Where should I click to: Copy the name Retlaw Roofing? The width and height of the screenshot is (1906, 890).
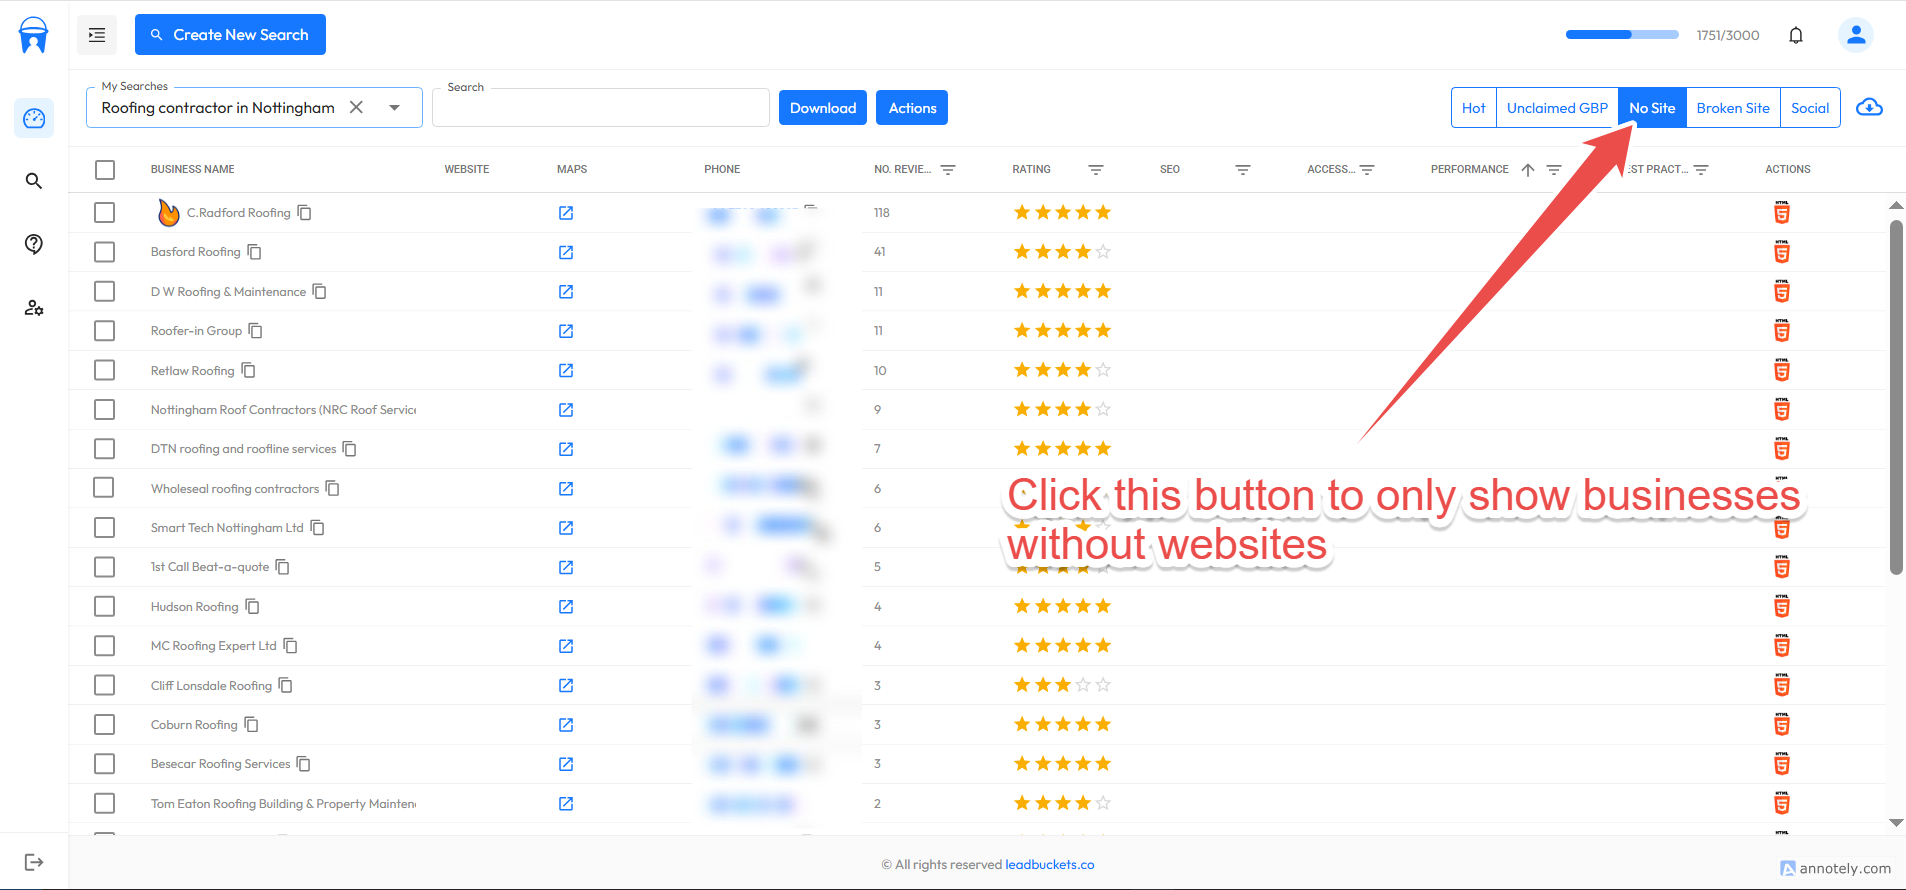(249, 371)
